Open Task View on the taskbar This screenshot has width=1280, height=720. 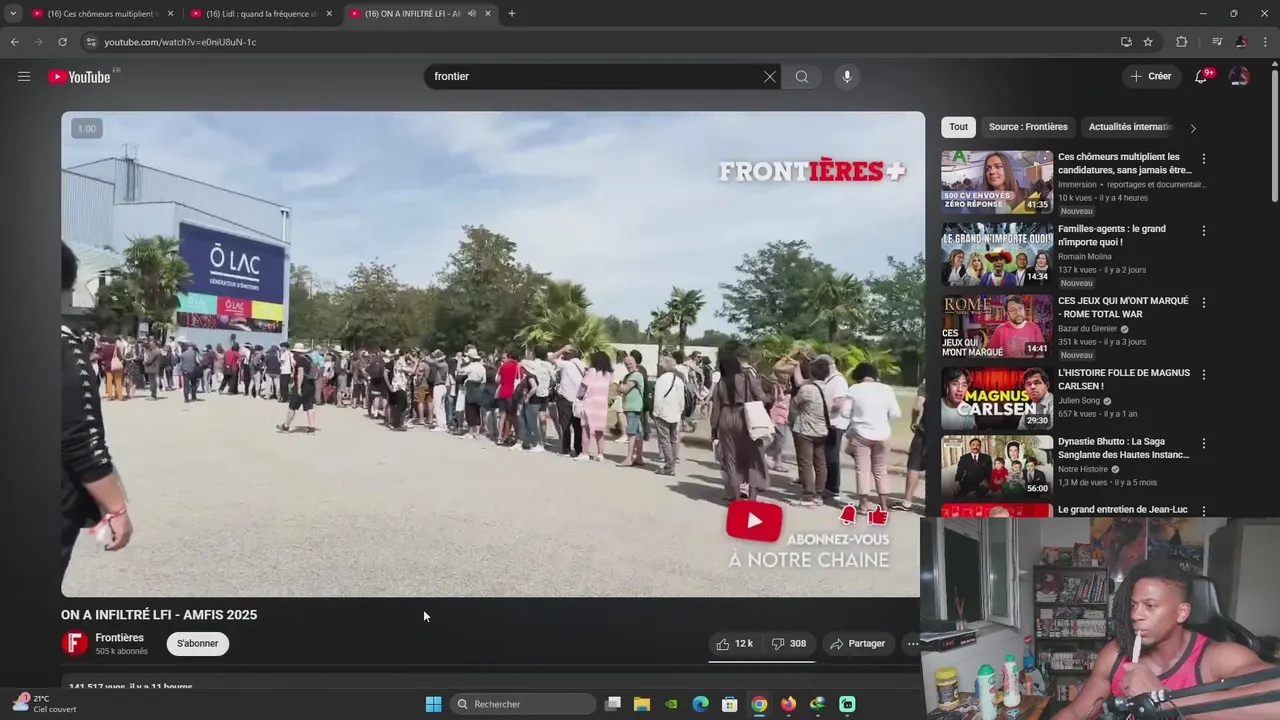click(x=613, y=704)
